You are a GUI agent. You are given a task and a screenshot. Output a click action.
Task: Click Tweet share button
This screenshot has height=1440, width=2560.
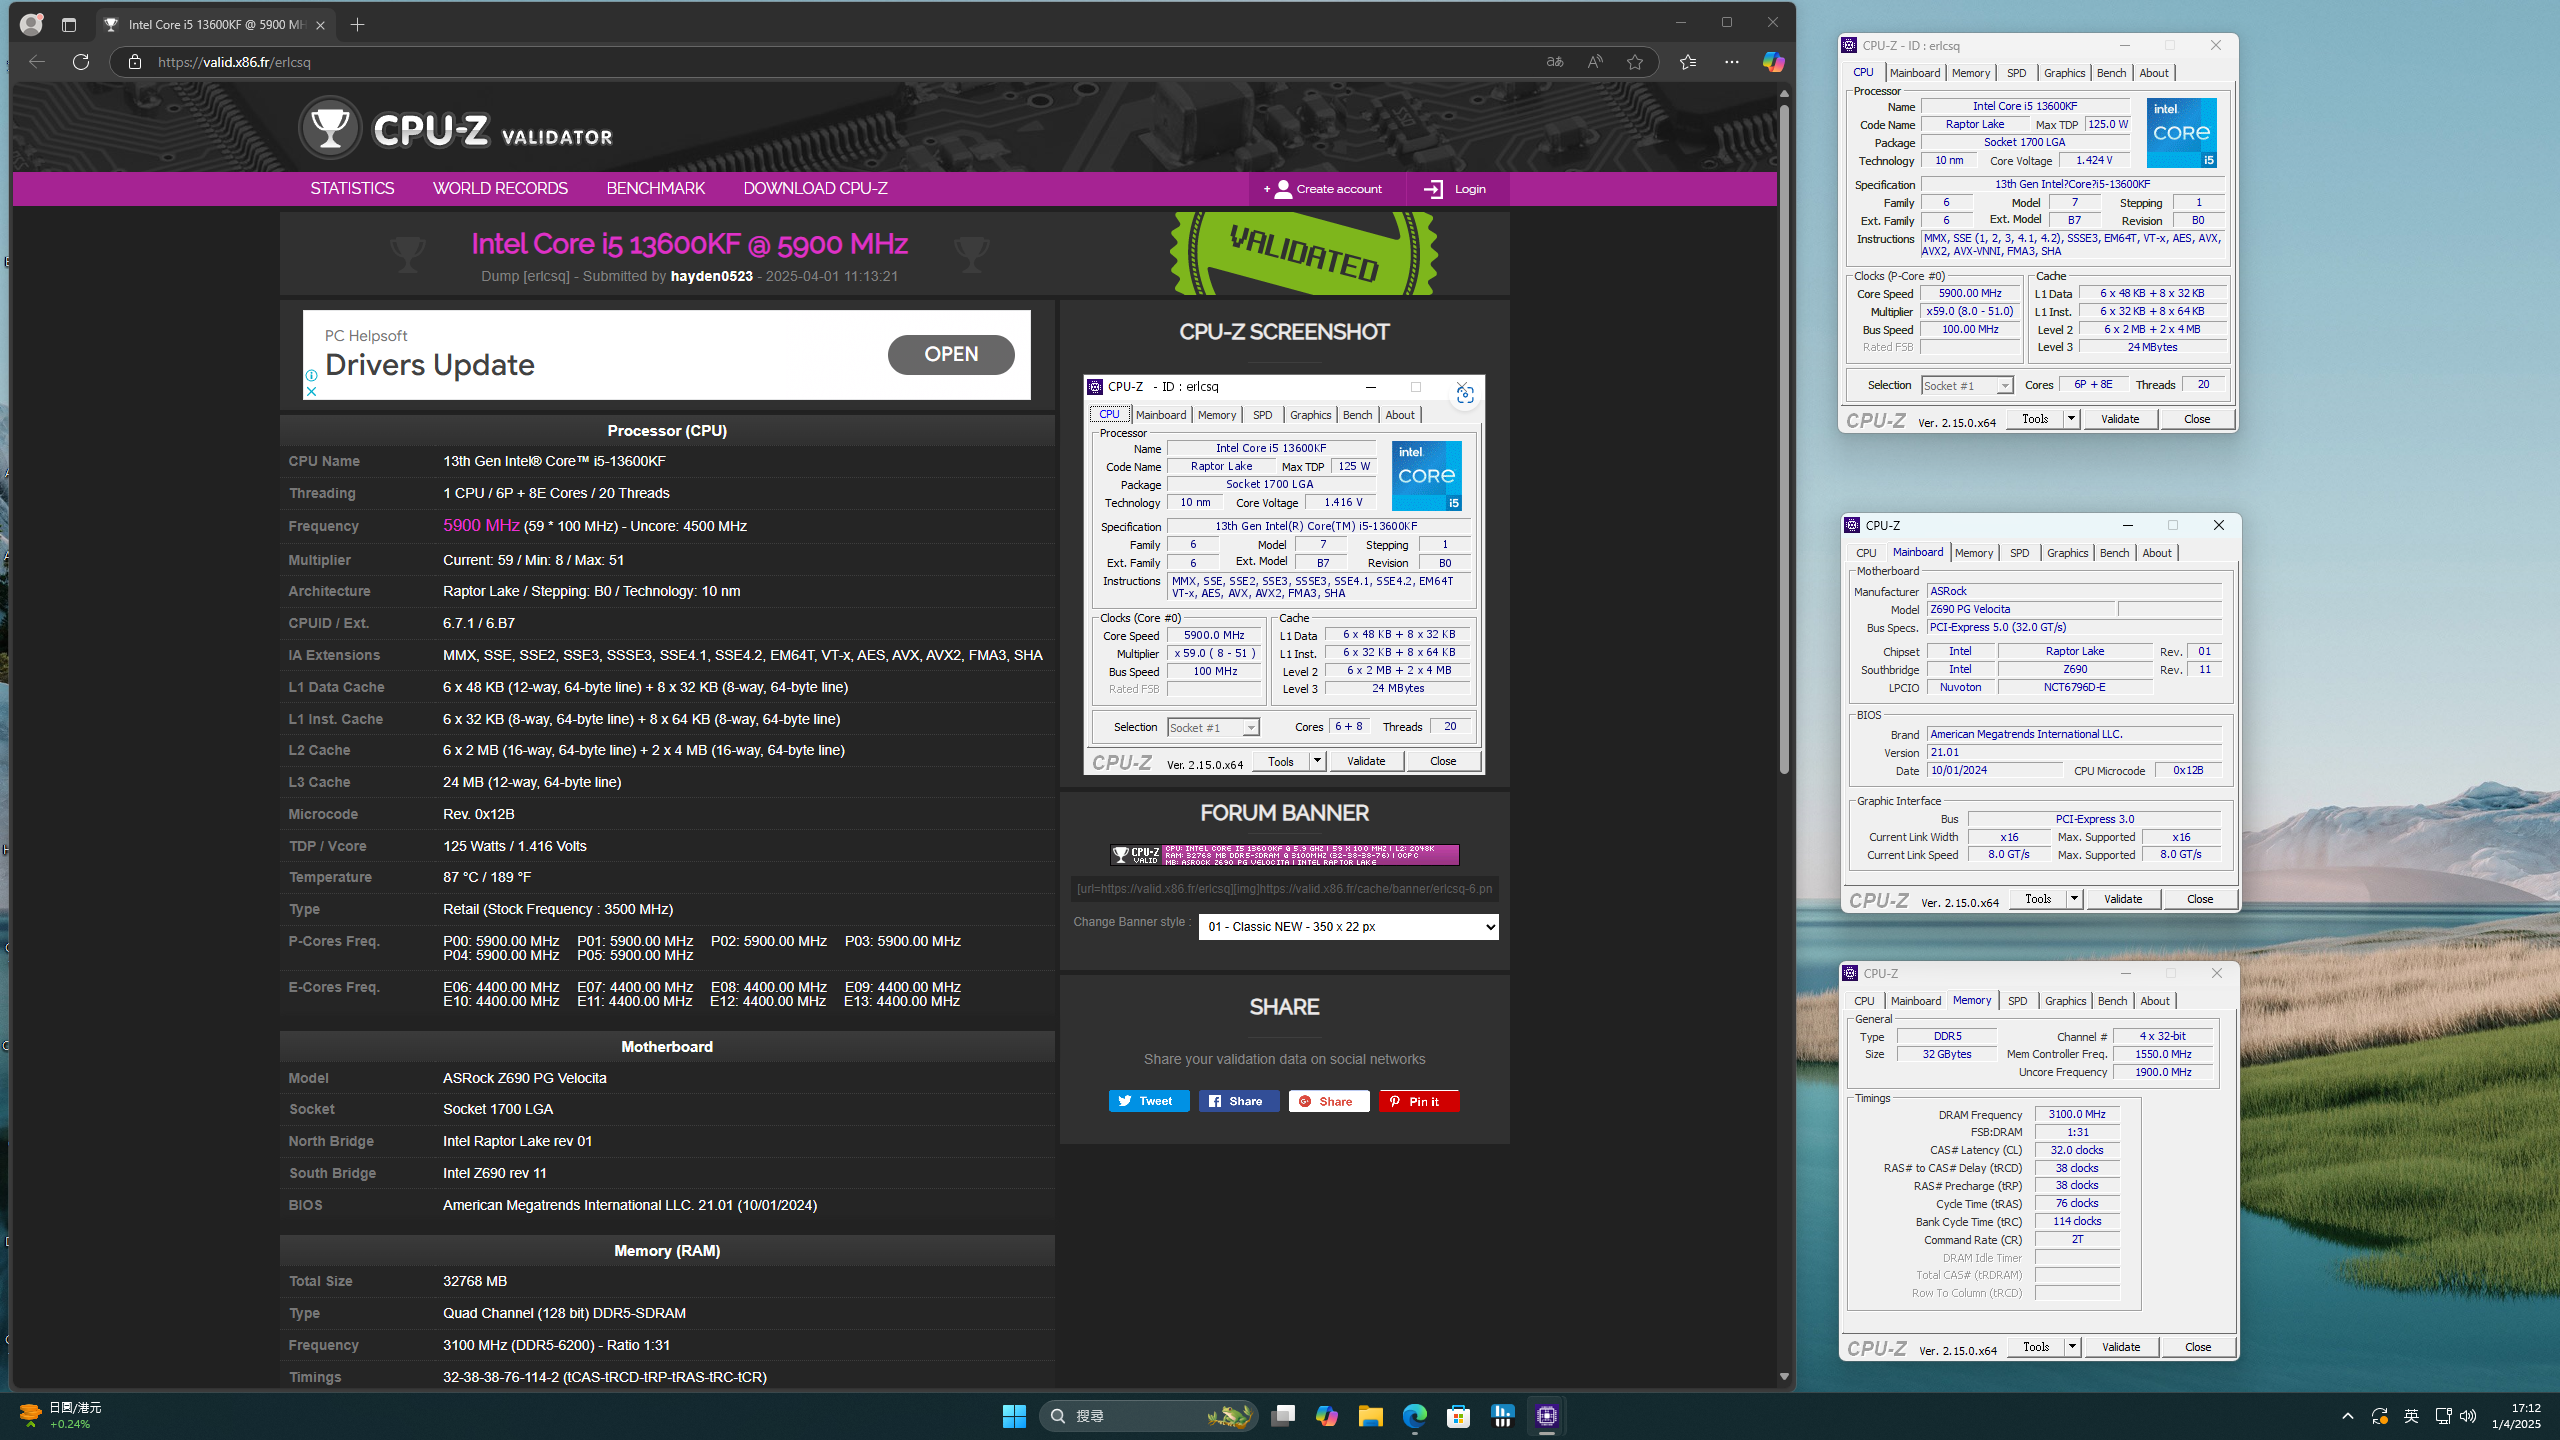pyautogui.click(x=1149, y=1101)
